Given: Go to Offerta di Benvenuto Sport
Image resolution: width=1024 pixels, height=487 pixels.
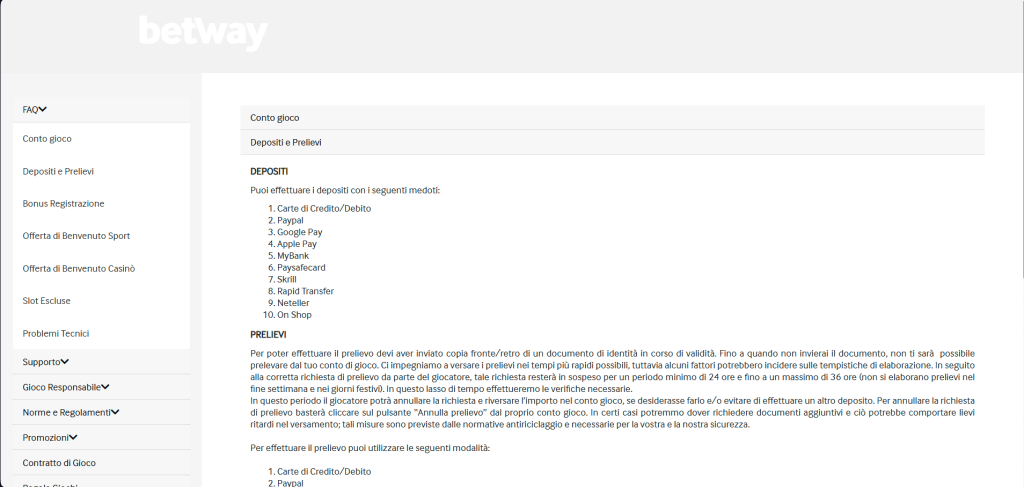Looking at the screenshot, I should tap(76, 236).
